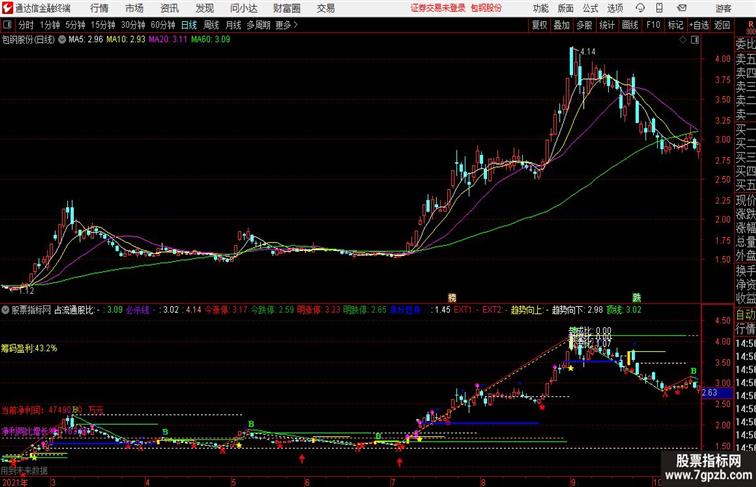The height and width of the screenshot is (487, 756).
Task: Click the MA60: 3.09 value
Action: pyautogui.click(x=210, y=40)
